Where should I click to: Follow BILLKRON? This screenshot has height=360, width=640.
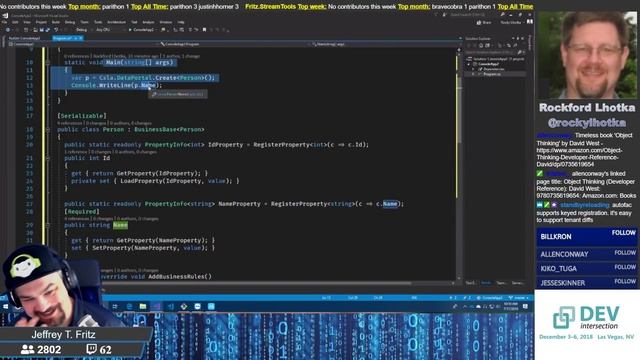pyautogui.click(x=624, y=233)
